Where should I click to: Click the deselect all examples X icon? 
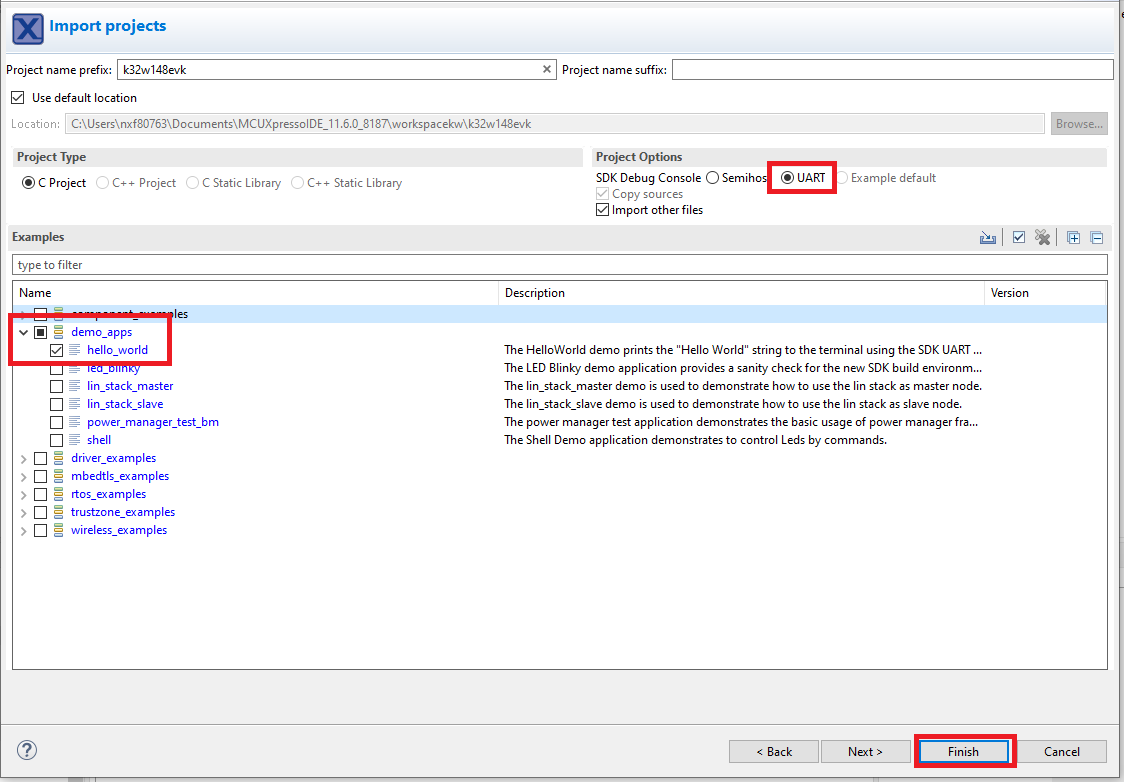point(1043,238)
